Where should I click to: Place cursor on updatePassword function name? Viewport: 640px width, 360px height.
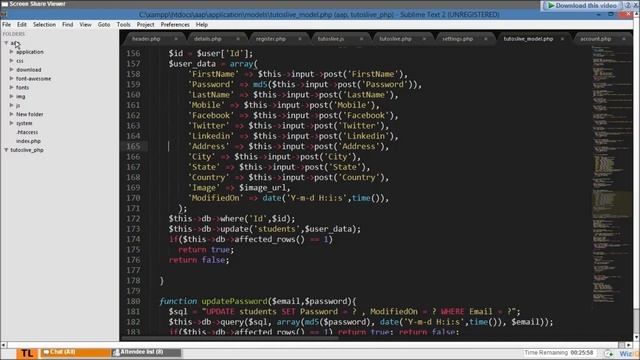pyautogui.click(x=234, y=301)
